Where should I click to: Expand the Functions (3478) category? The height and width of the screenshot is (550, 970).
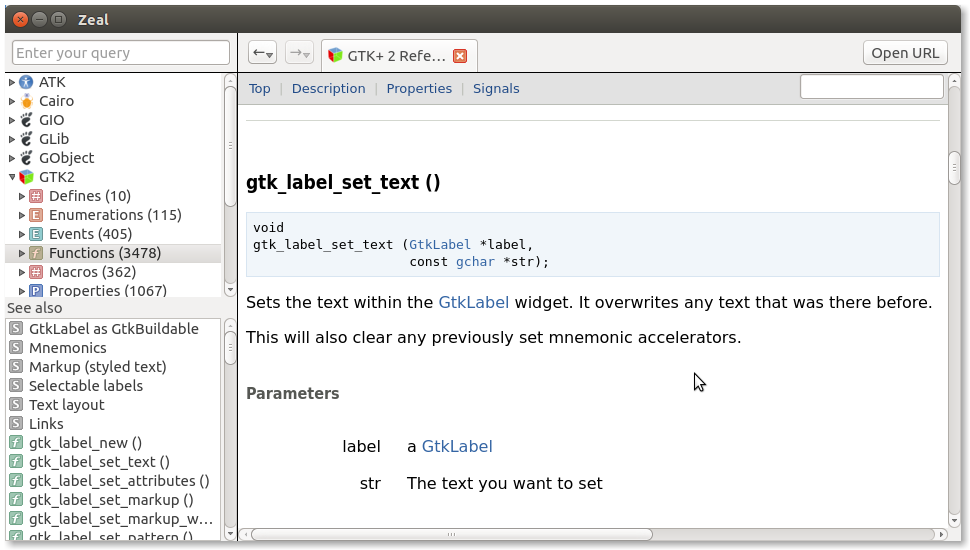(x=22, y=253)
